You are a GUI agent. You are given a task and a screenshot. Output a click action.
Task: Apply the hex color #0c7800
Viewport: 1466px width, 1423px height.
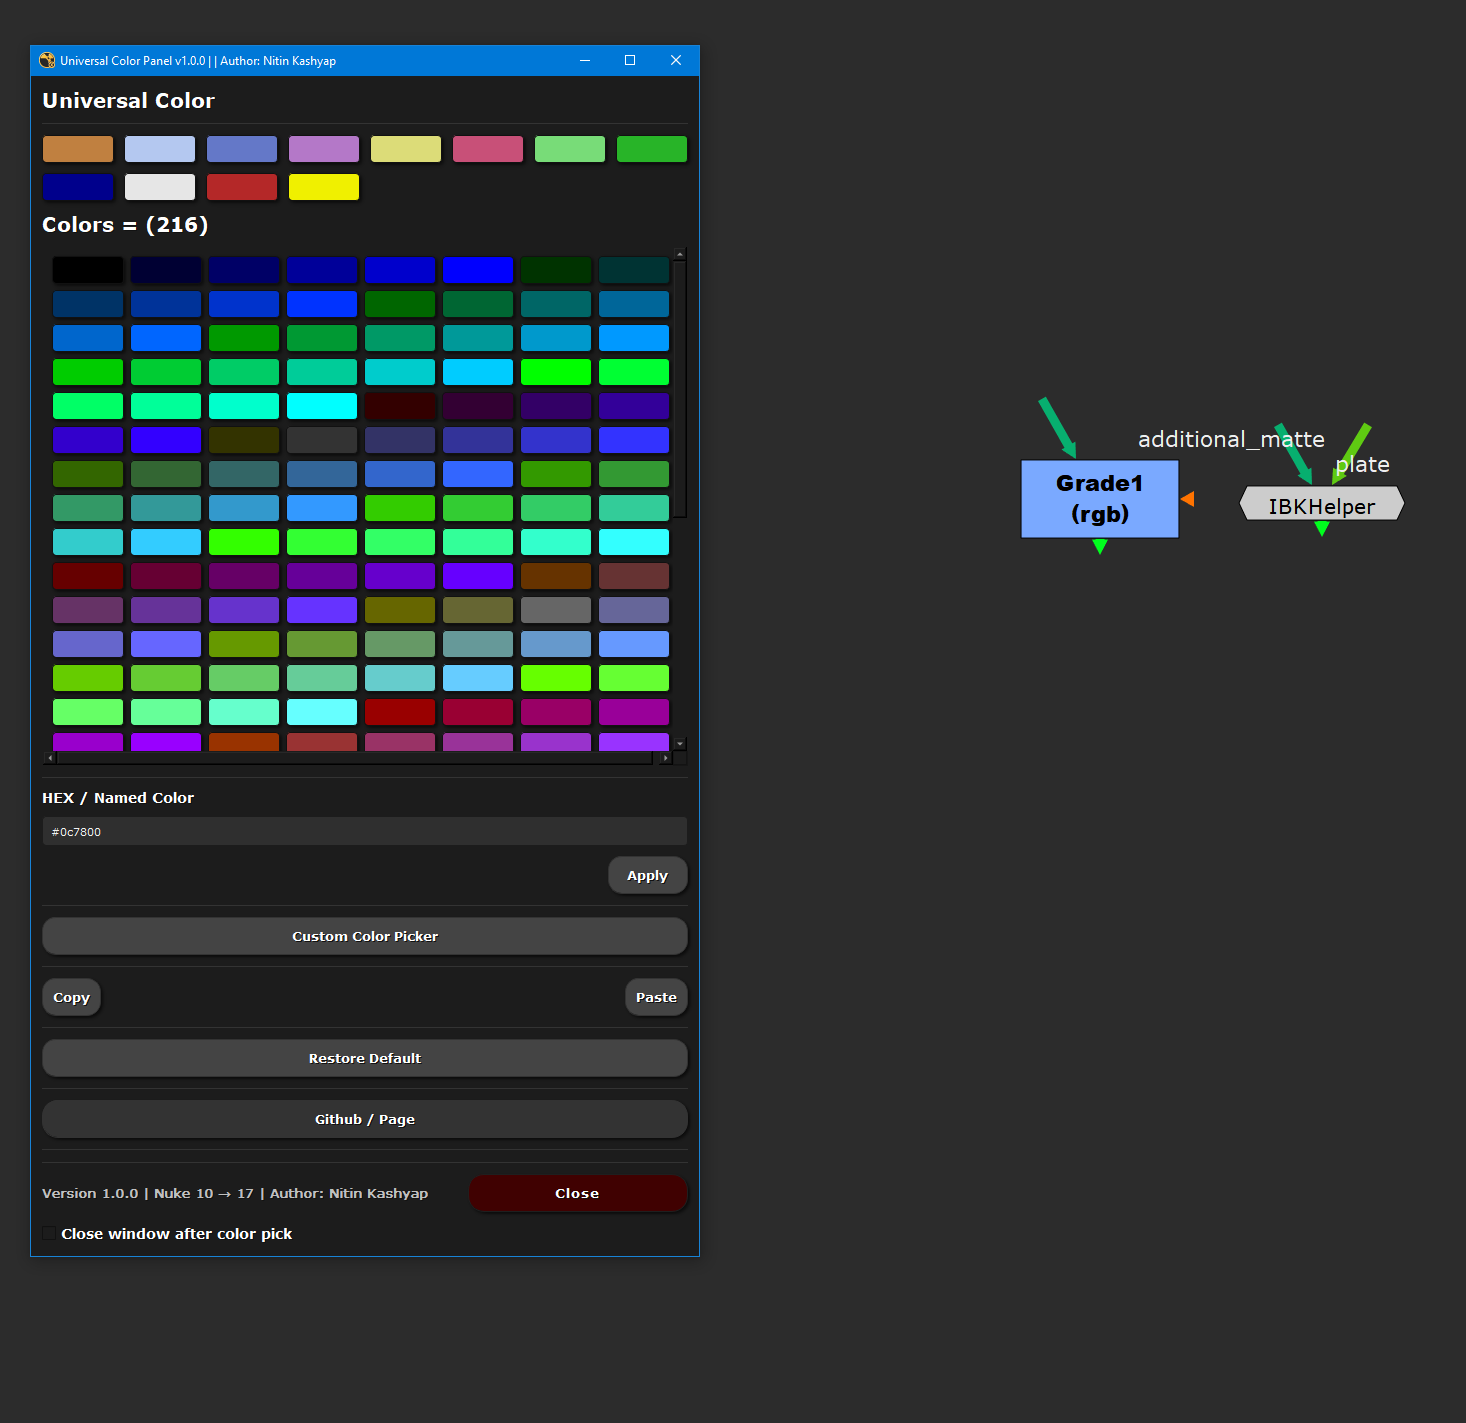pos(647,875)
